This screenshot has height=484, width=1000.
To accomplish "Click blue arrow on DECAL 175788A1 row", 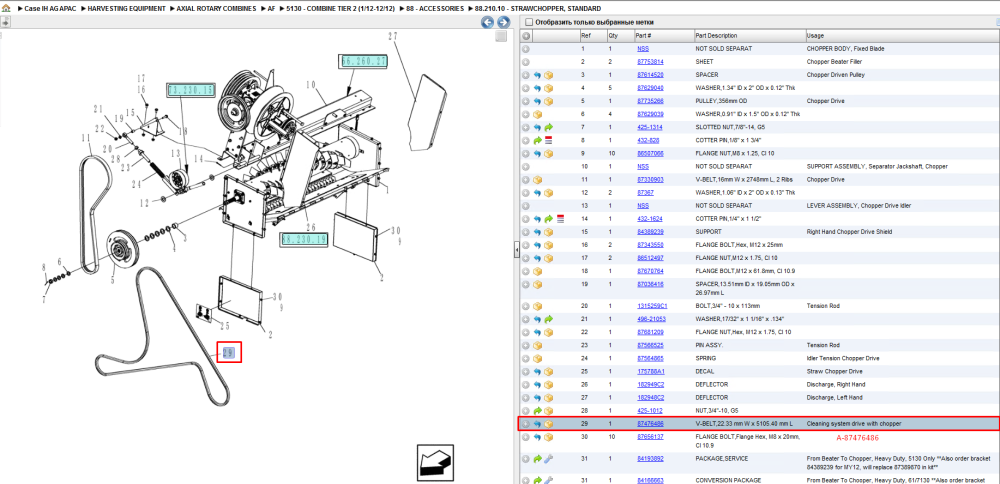I will pos(538,371).
